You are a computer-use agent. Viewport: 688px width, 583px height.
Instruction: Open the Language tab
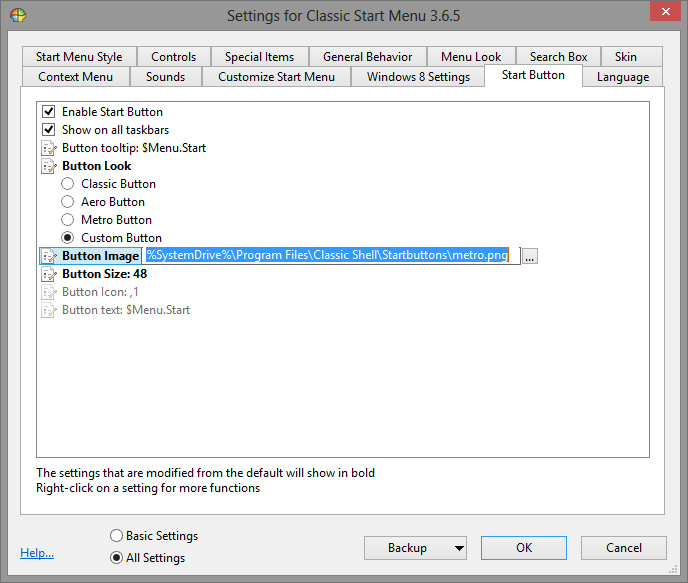click(623, 77)
